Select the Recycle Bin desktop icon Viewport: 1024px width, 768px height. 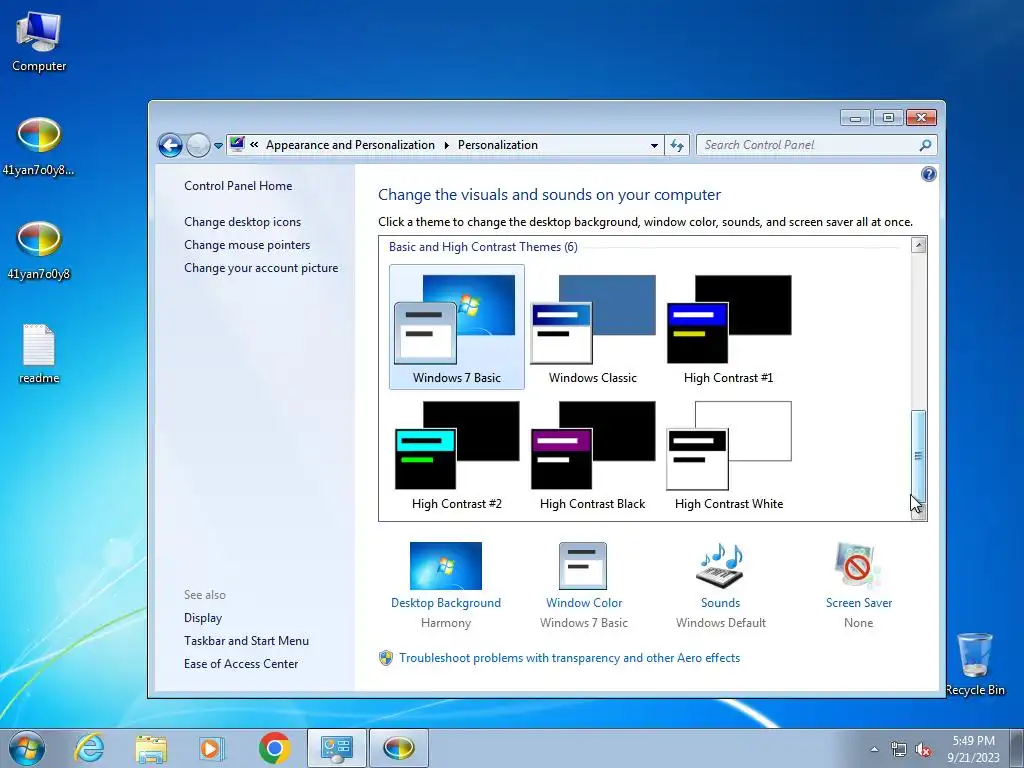(x=975, y=664)
